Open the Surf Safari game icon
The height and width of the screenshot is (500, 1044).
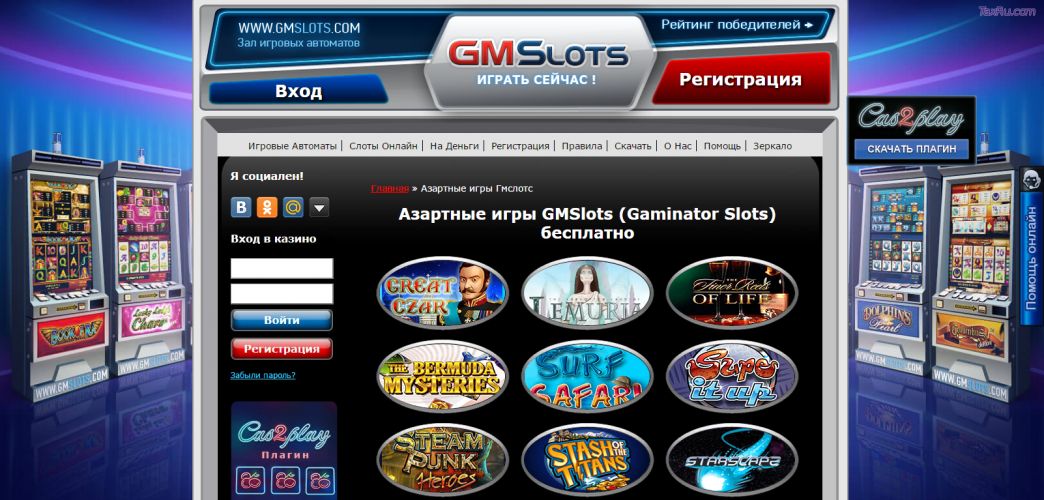coord(587,376)
